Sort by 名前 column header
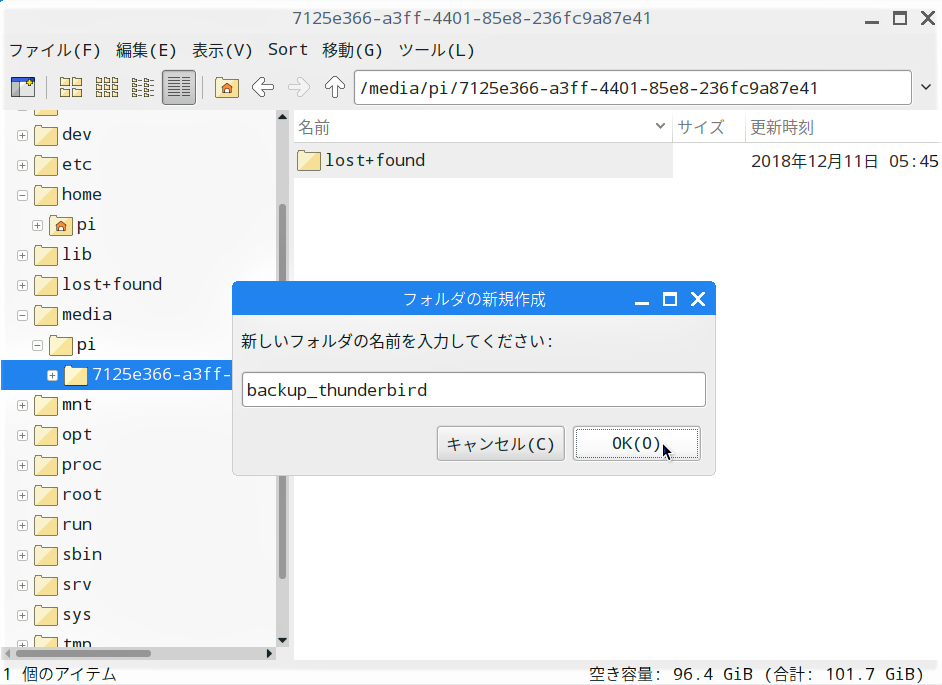Screen dimensions: 942x685 [482, 127]
